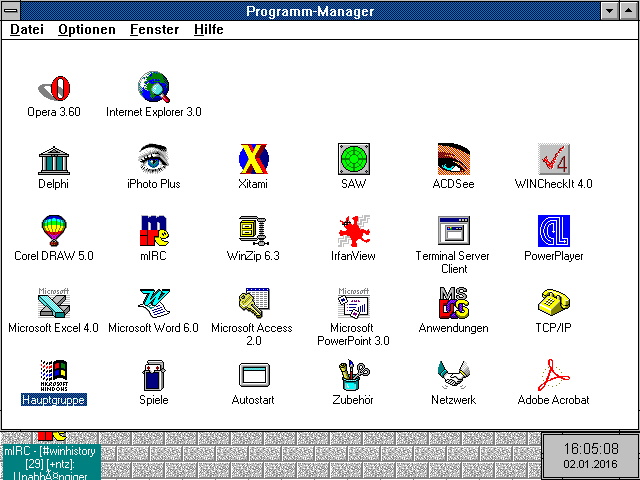
Task: Open the Fenster menu
Action: point(154,30)
